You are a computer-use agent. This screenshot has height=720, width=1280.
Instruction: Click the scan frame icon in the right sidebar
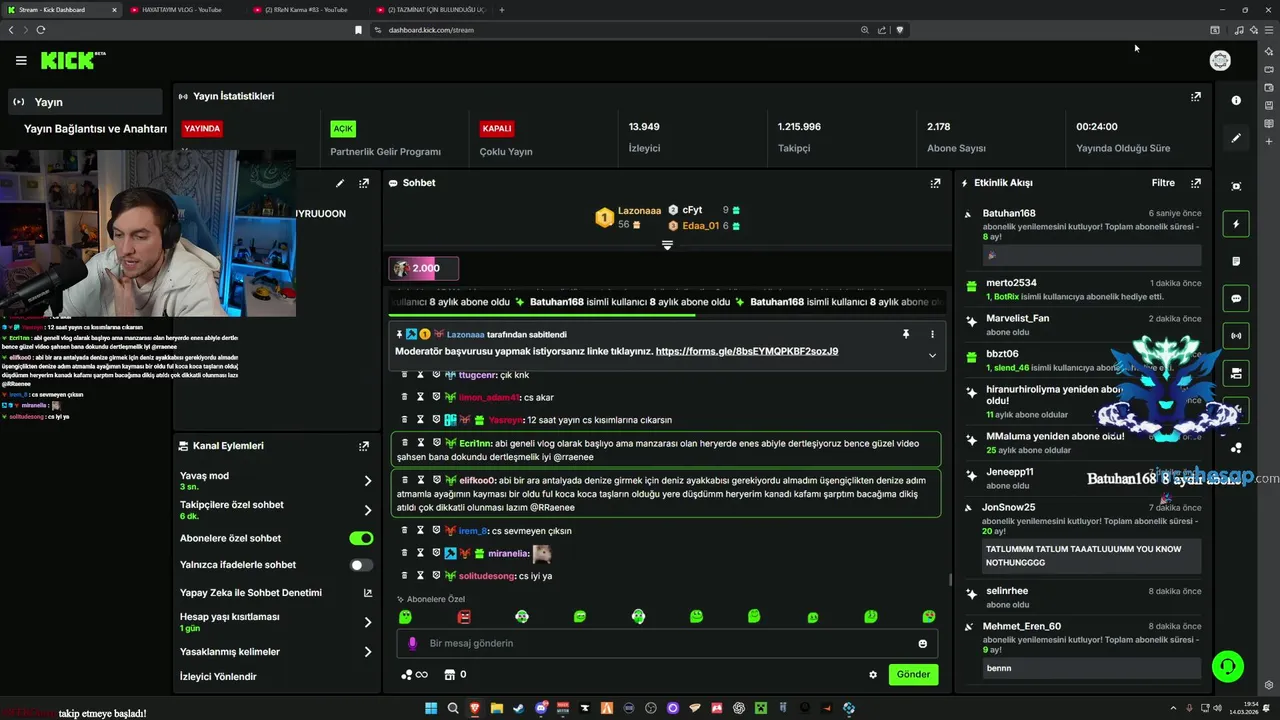tap(1236, 187)
